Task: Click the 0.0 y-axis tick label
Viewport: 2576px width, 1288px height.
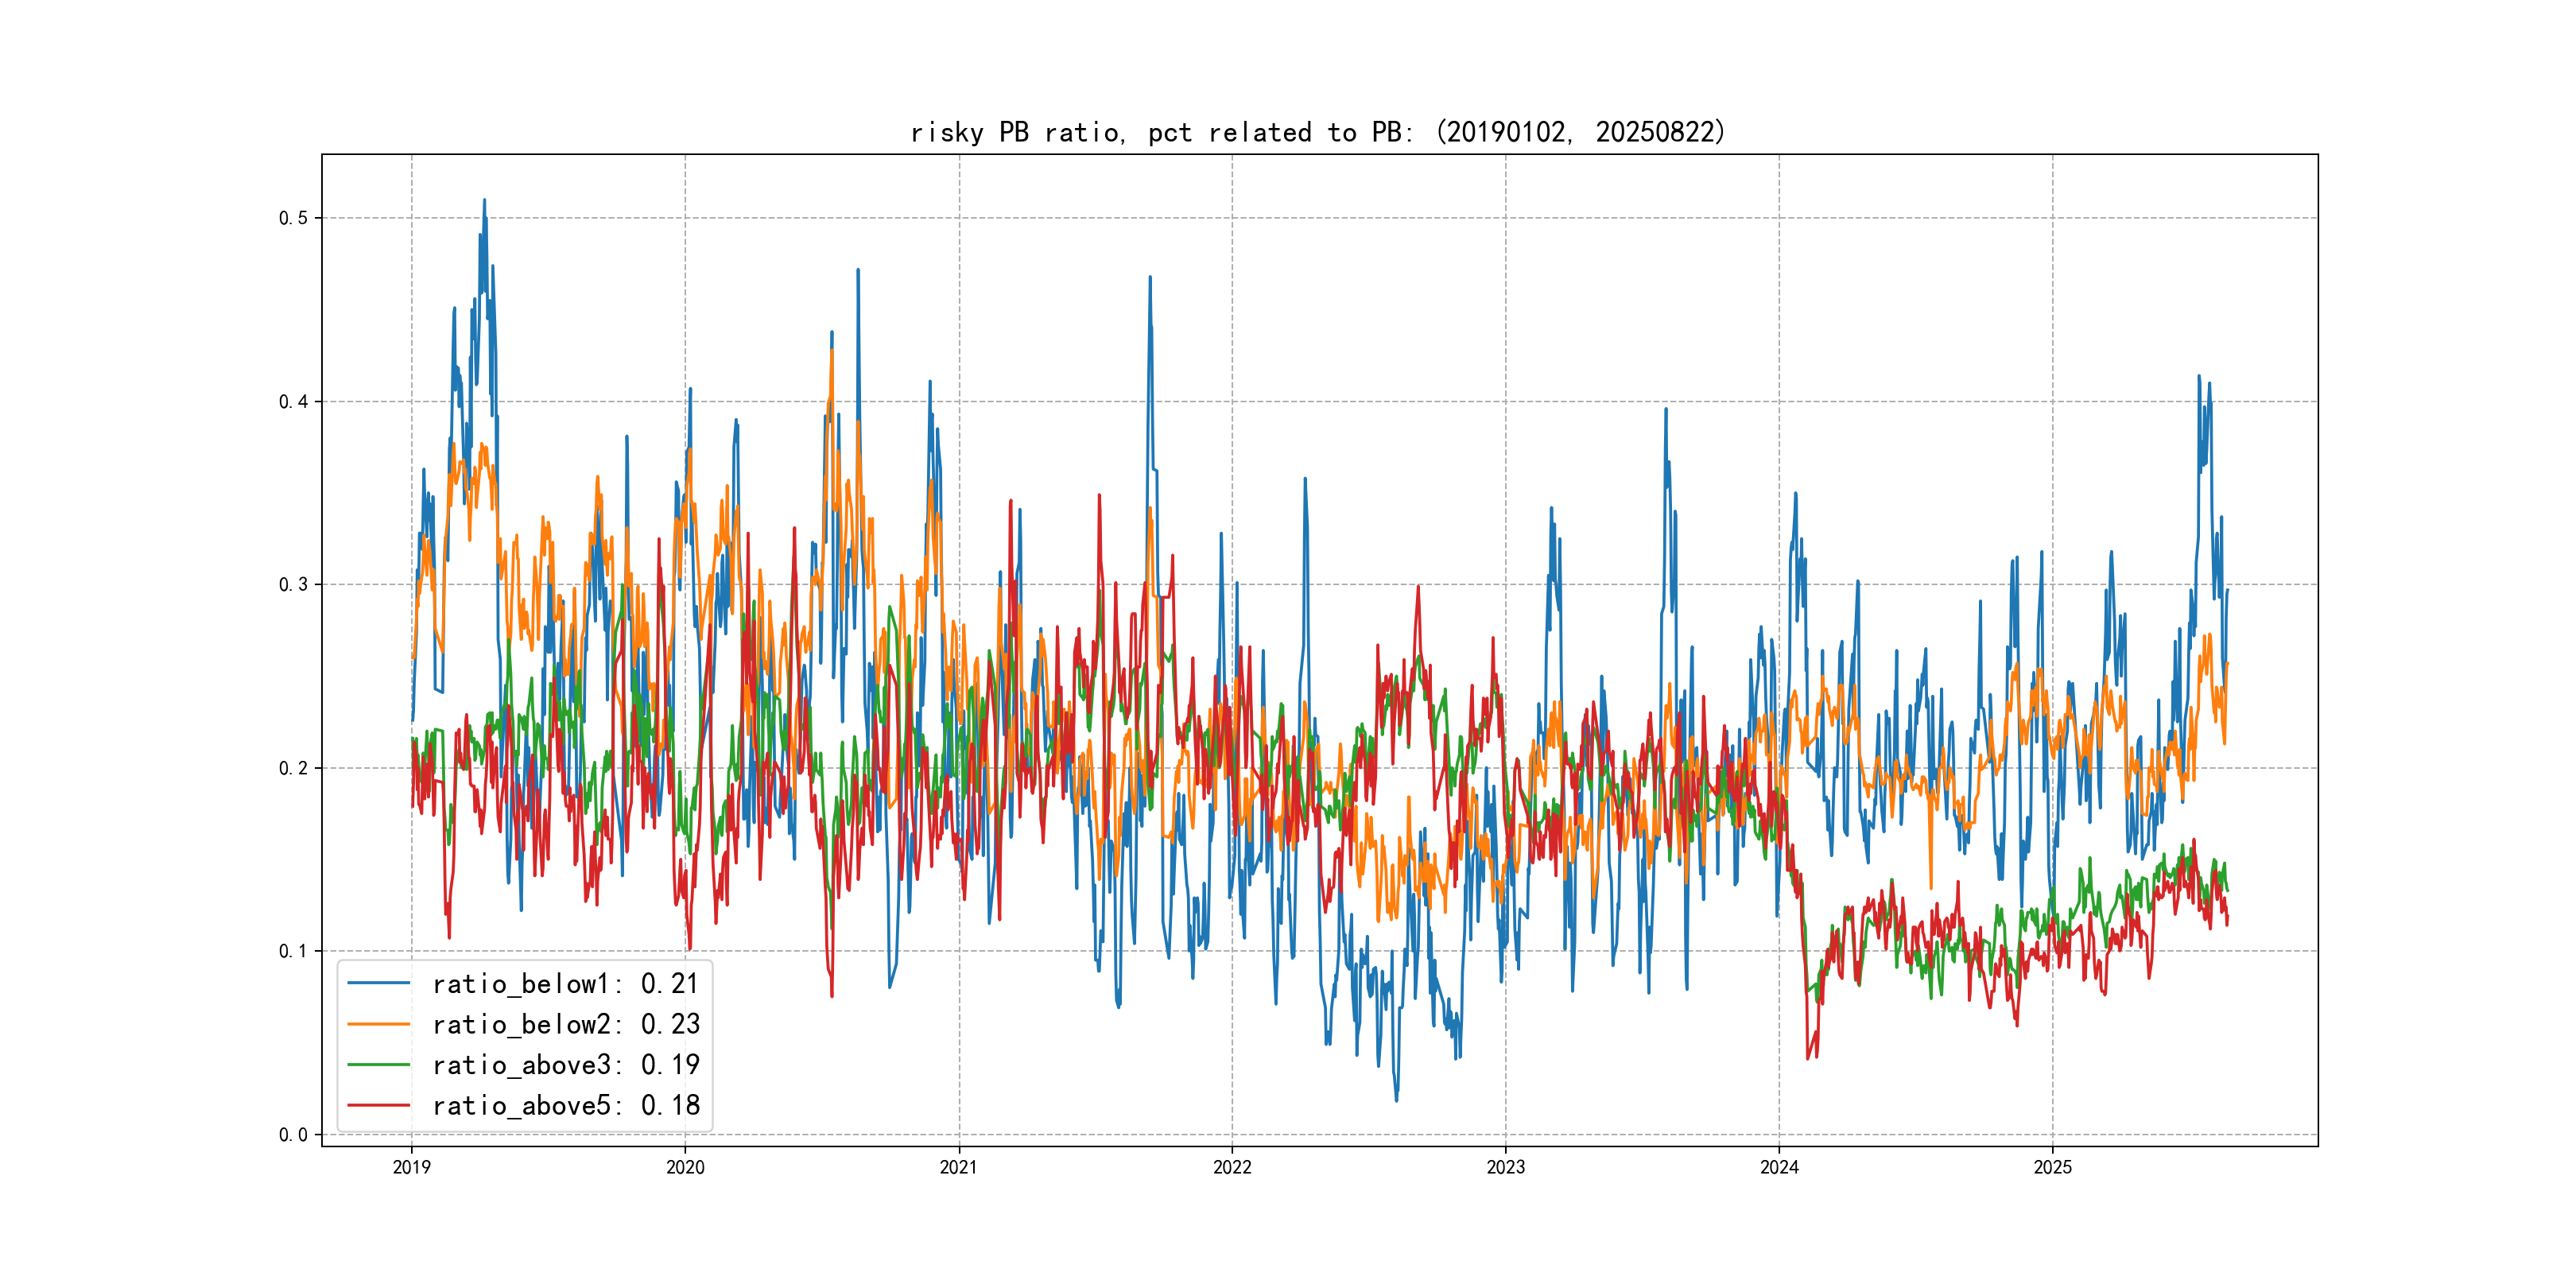Action: coord(293,1135)
